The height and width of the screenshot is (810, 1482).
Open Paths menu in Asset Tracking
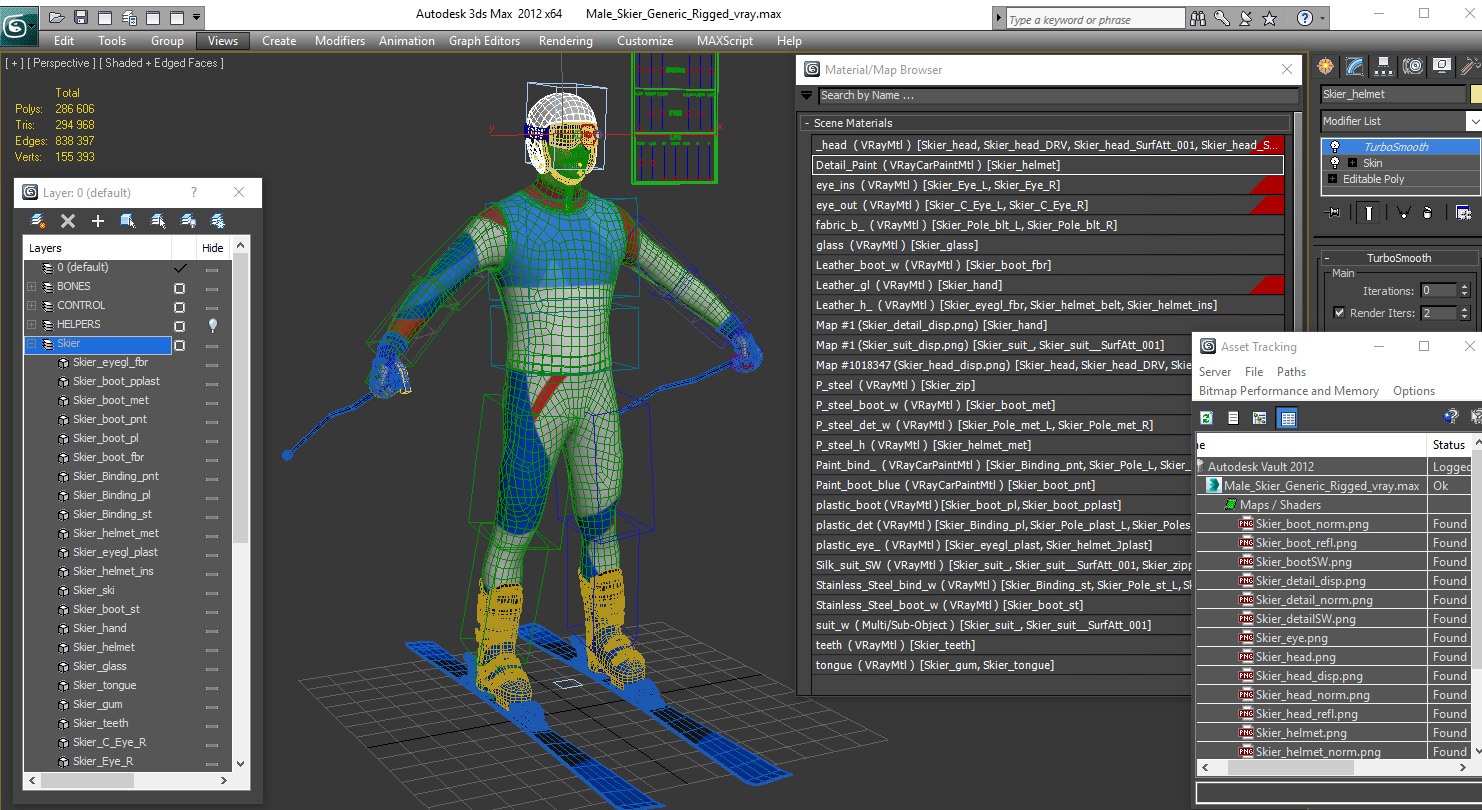point(1291,372)
